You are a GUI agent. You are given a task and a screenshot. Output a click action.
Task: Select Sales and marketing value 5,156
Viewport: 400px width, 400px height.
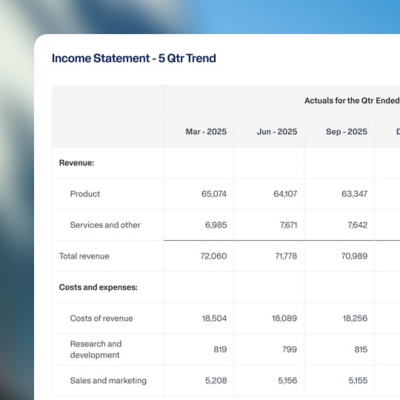[287, 381]
